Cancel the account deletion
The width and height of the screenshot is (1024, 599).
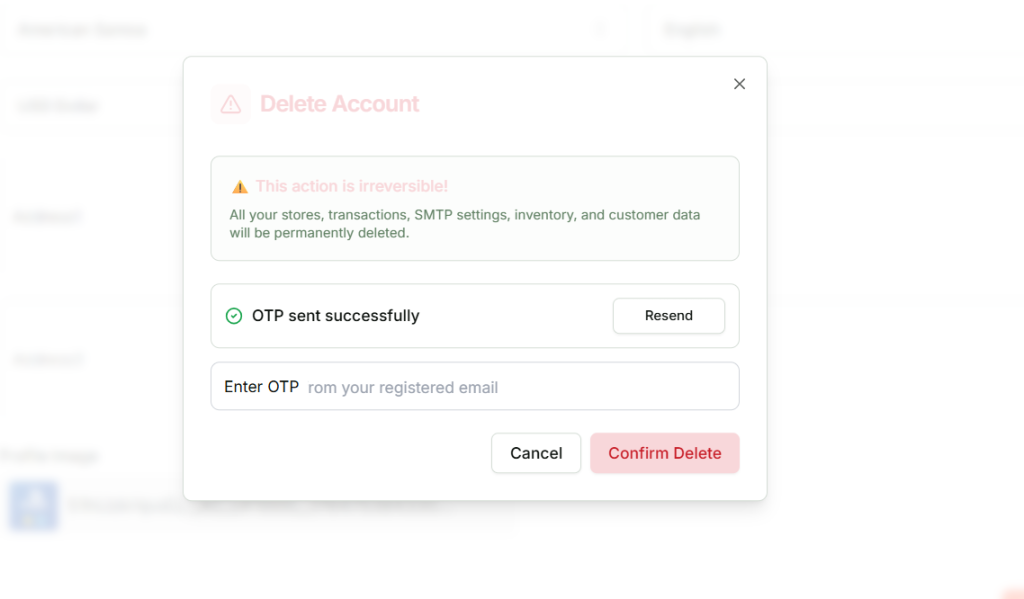[536, 453]
